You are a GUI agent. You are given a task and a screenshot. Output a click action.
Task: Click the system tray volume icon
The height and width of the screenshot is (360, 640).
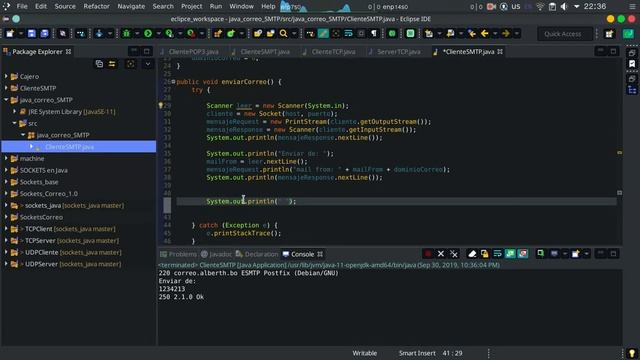click(x=564, y=7)
